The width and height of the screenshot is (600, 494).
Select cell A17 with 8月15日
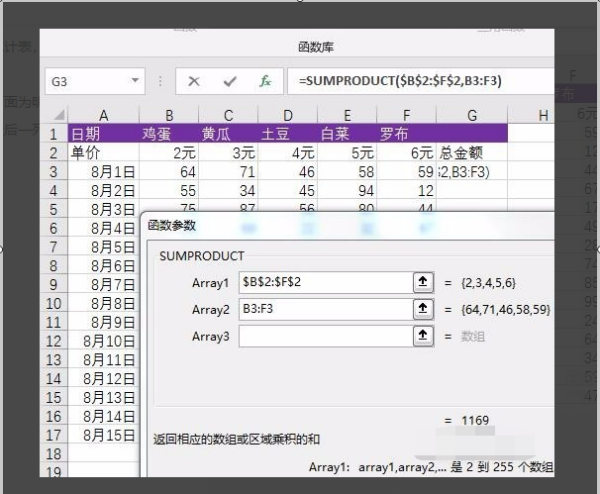(x=104, y=435)
